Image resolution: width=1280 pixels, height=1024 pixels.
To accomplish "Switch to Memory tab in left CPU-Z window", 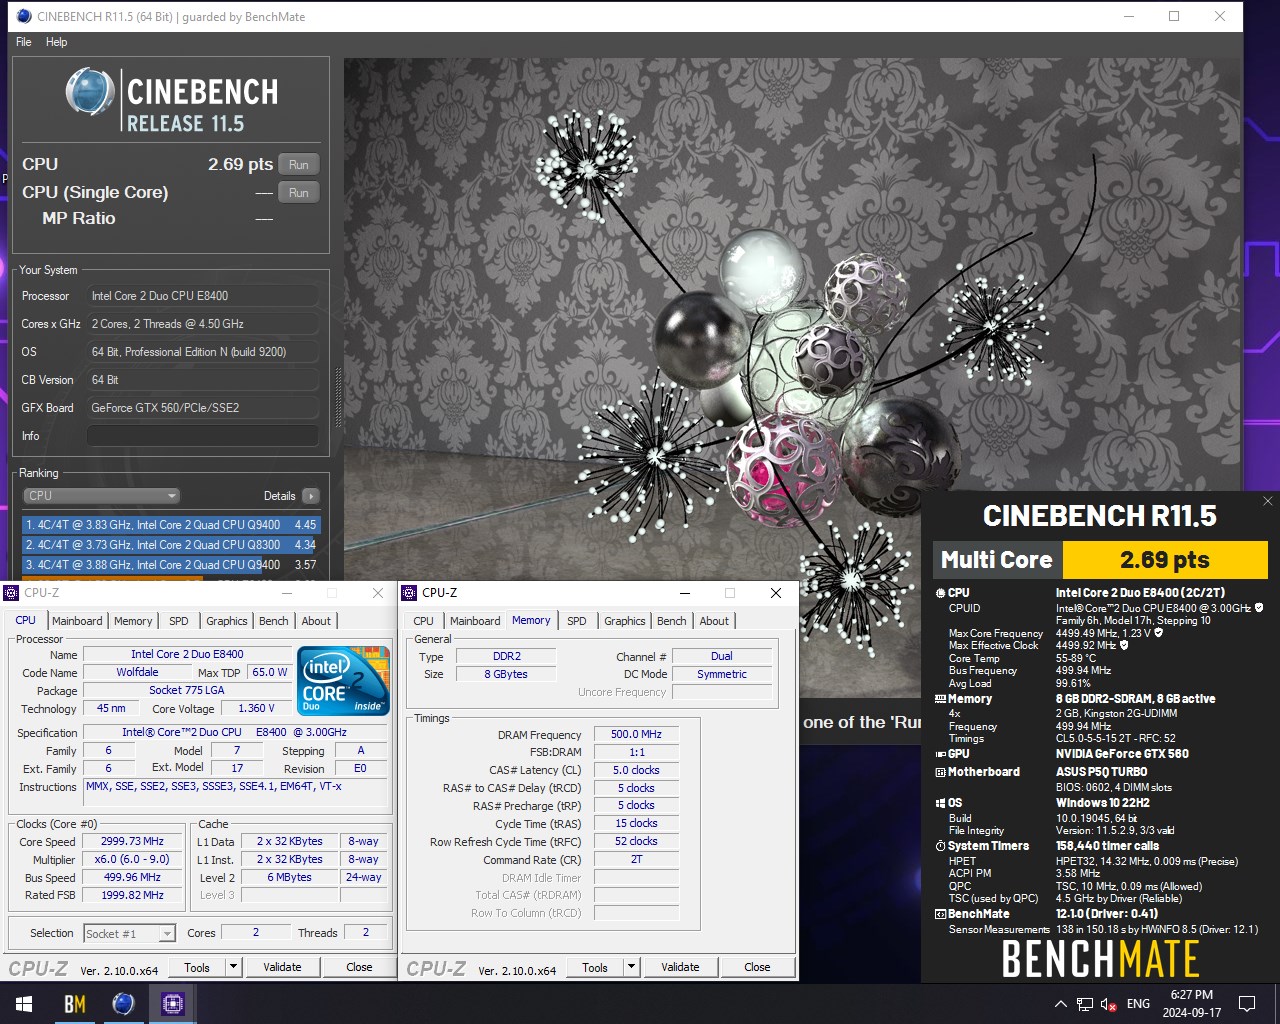I will click(x=133, y=621).
